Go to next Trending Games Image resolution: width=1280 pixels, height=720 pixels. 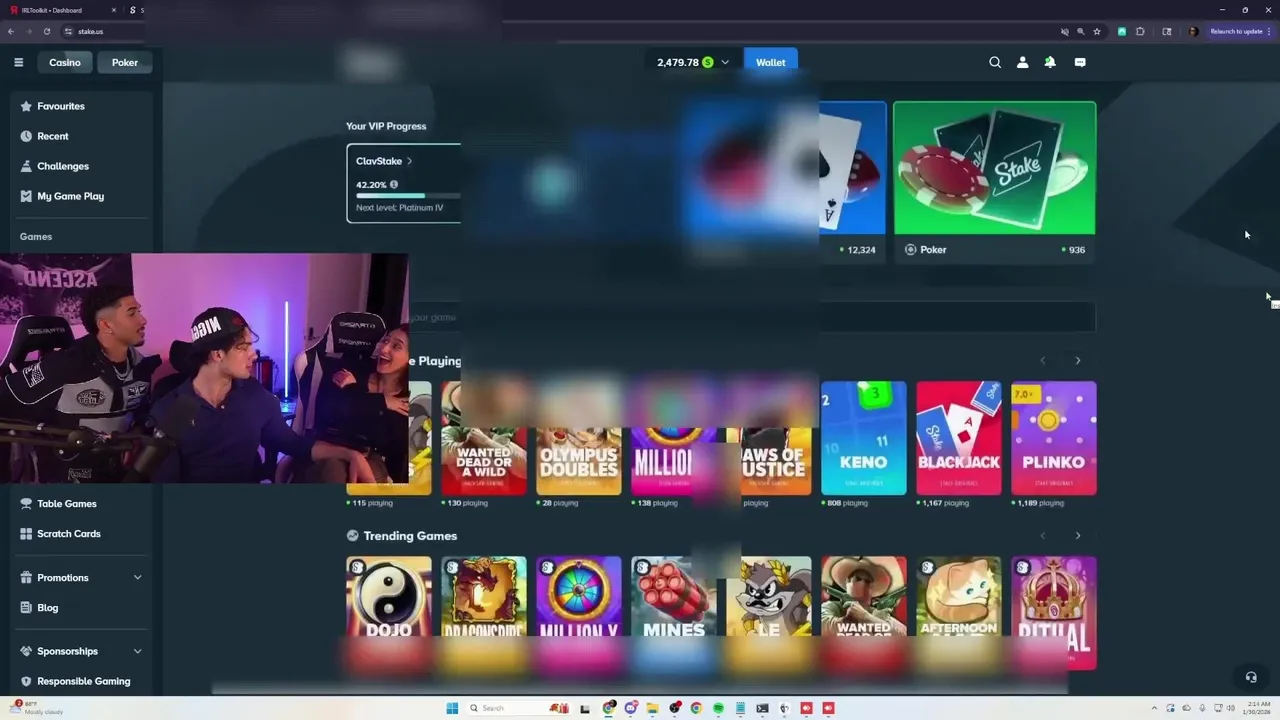coord(1077,536)
